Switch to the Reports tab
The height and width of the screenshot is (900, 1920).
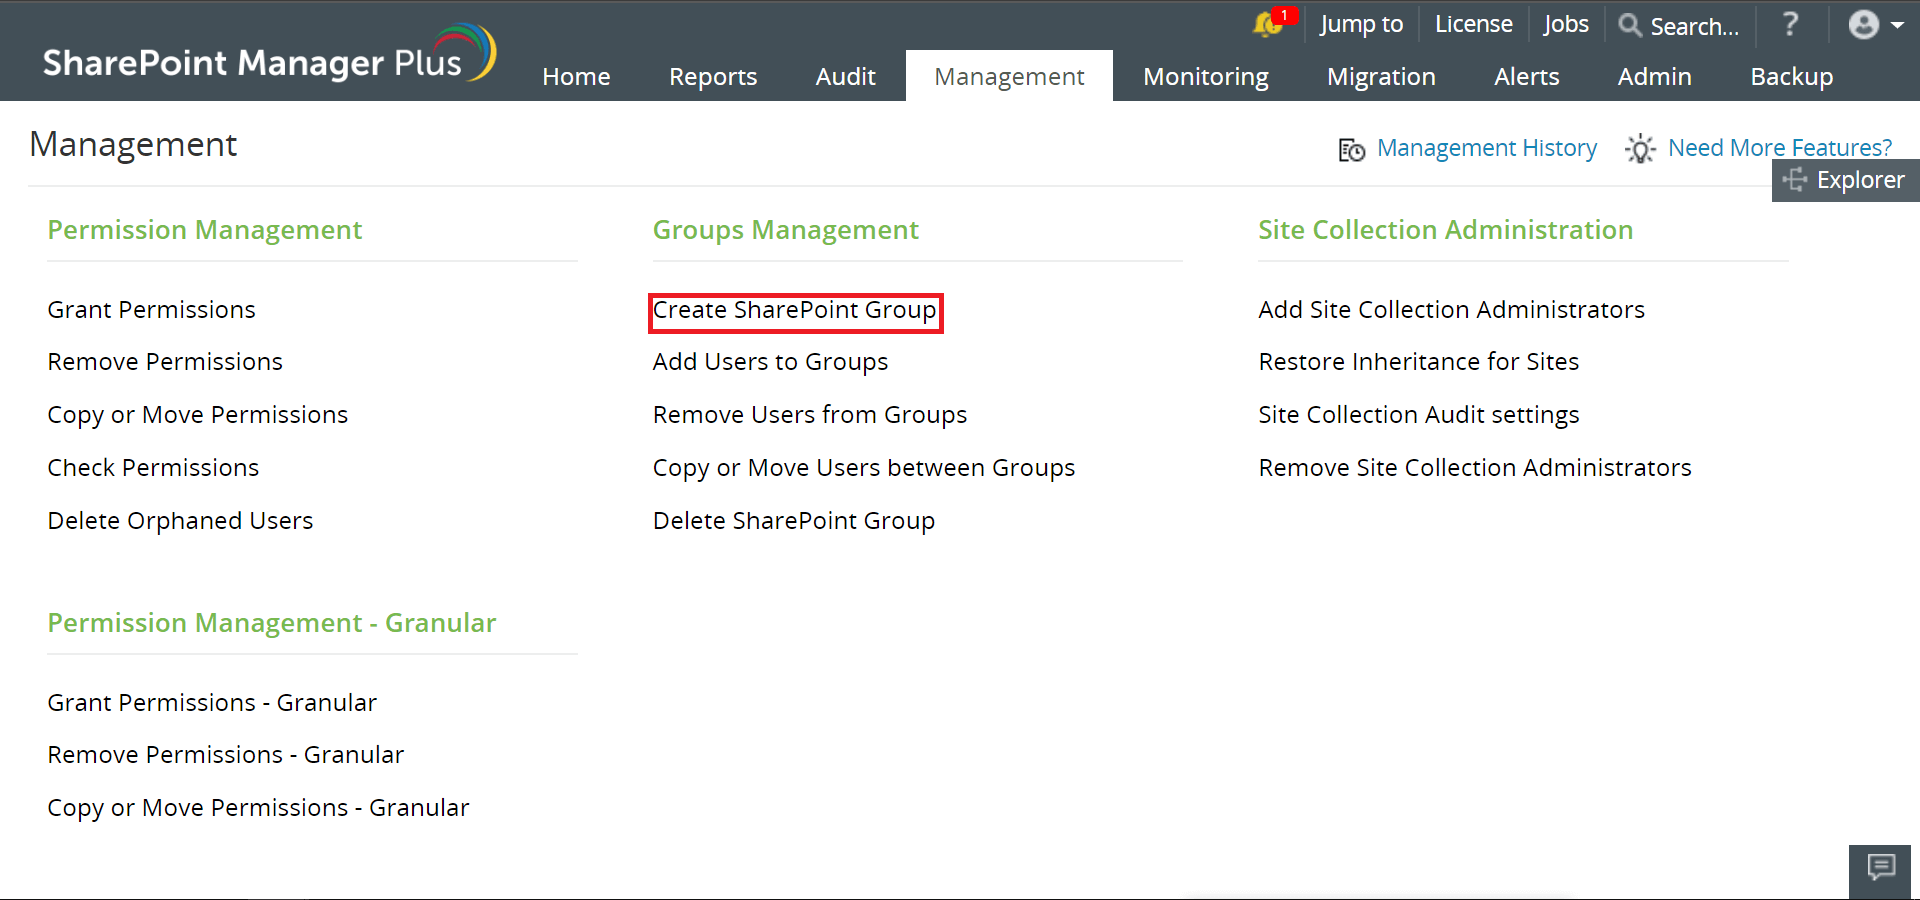[713, 76]
